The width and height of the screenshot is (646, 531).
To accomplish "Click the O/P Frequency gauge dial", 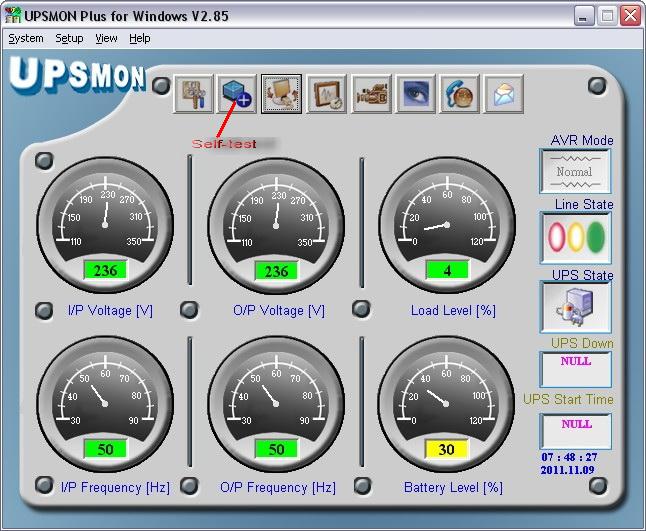I will pyautogui.click(x=276, y=404).
